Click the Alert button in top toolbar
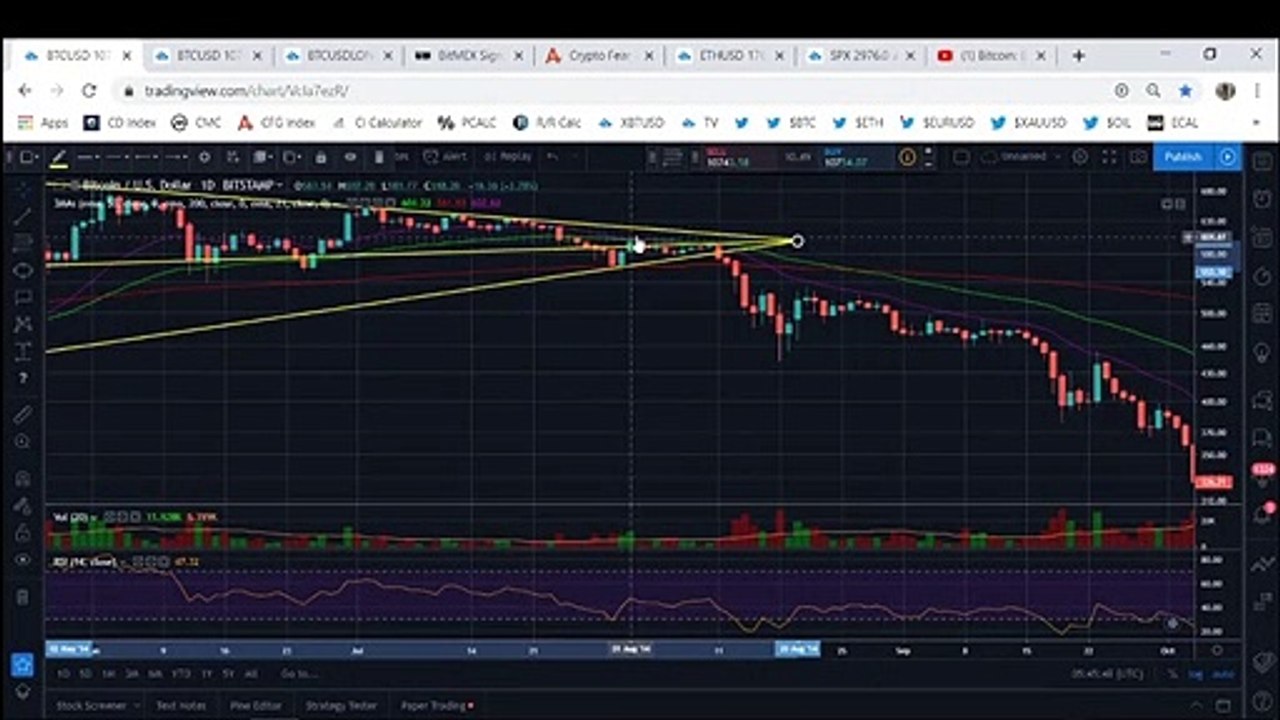Screen dimensions: 1280x720 (x=445, y=157)
